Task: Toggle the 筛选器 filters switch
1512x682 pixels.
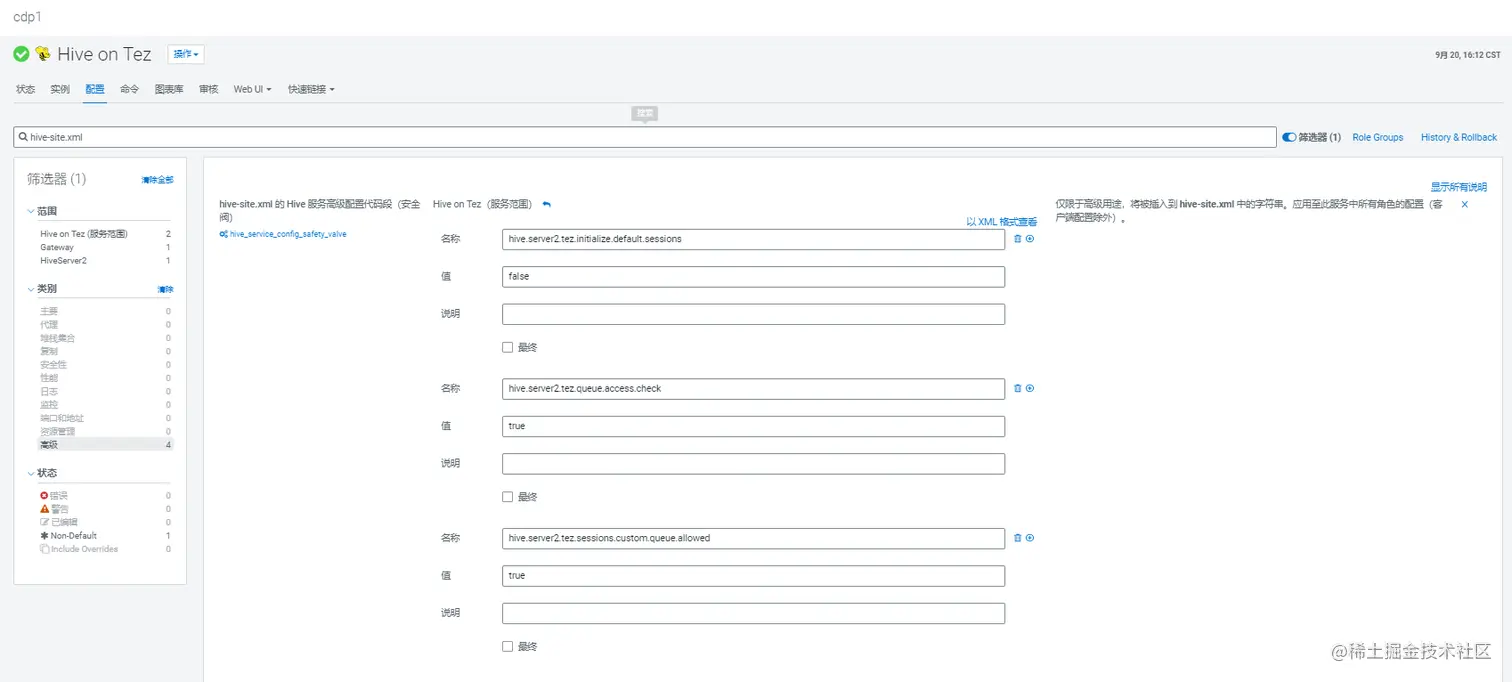Action: point(1289,137)
